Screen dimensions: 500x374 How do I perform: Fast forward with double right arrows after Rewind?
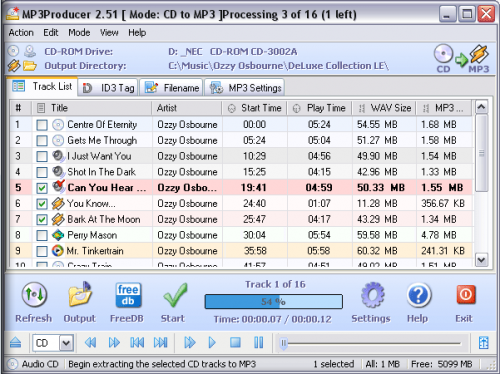pyautogui.click(x=114, y=343)
